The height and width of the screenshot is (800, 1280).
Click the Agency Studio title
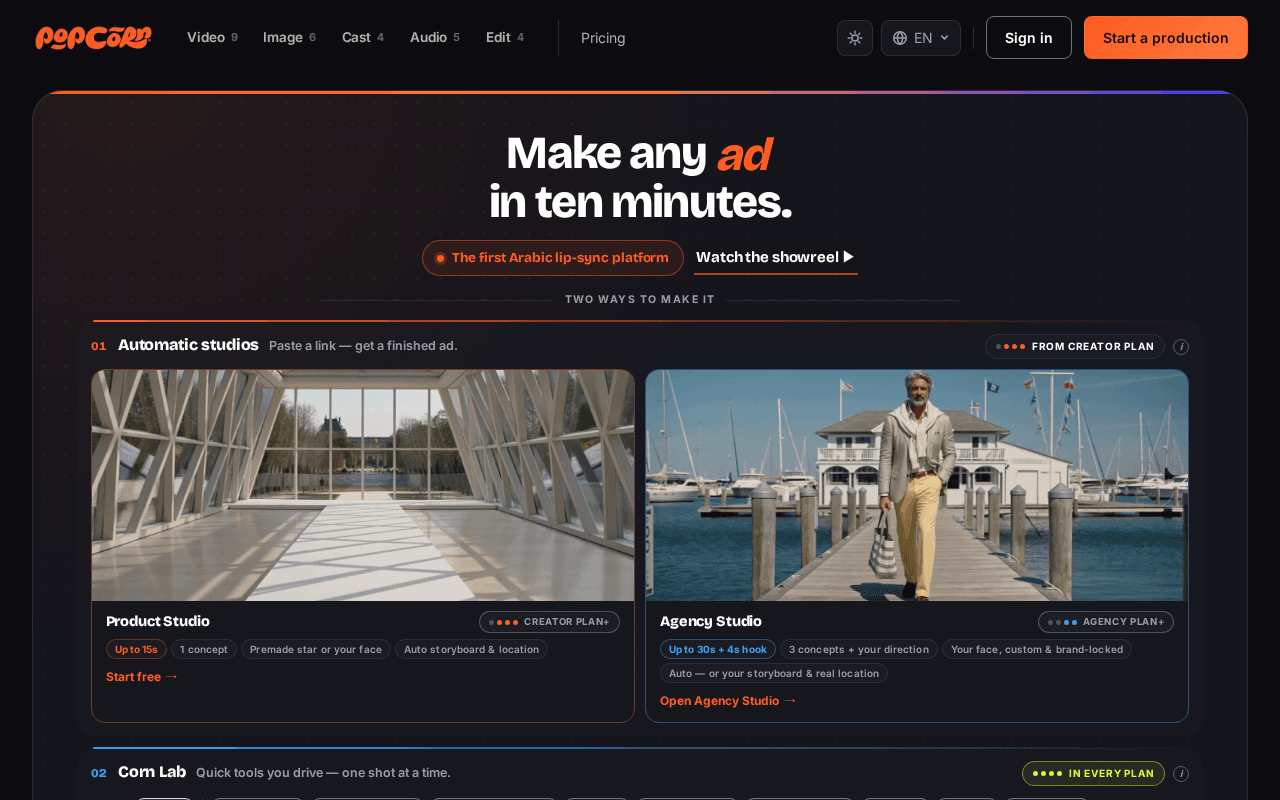(711, 621)
